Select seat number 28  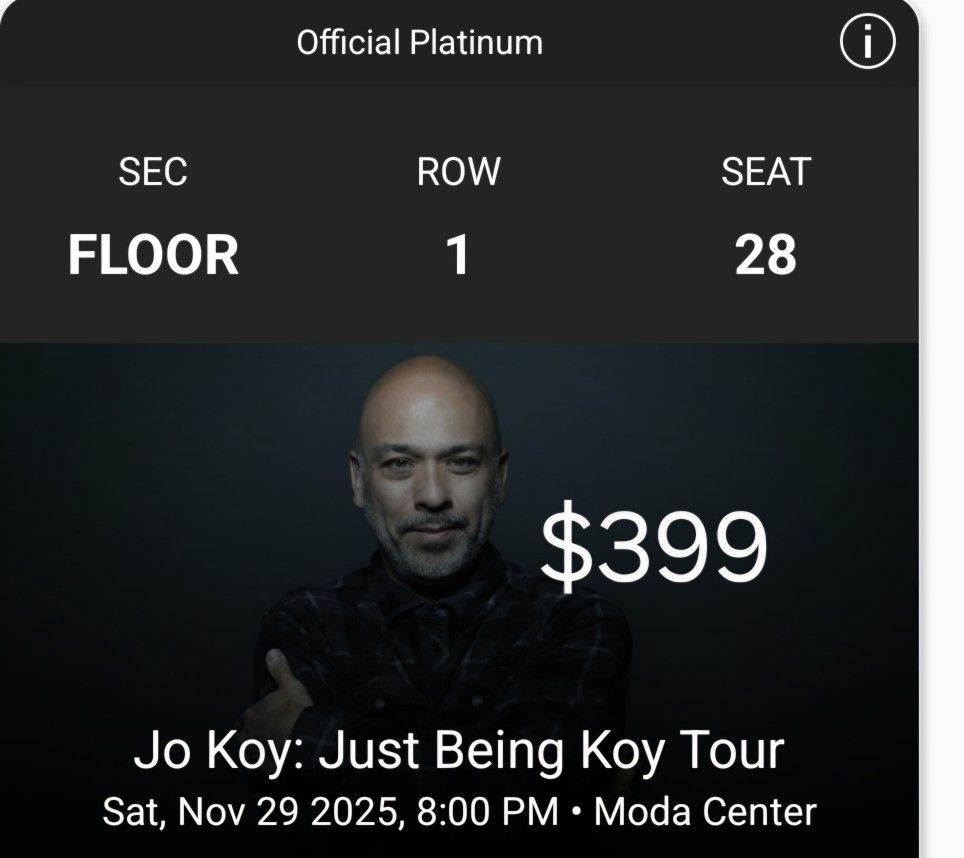(766, 255)
